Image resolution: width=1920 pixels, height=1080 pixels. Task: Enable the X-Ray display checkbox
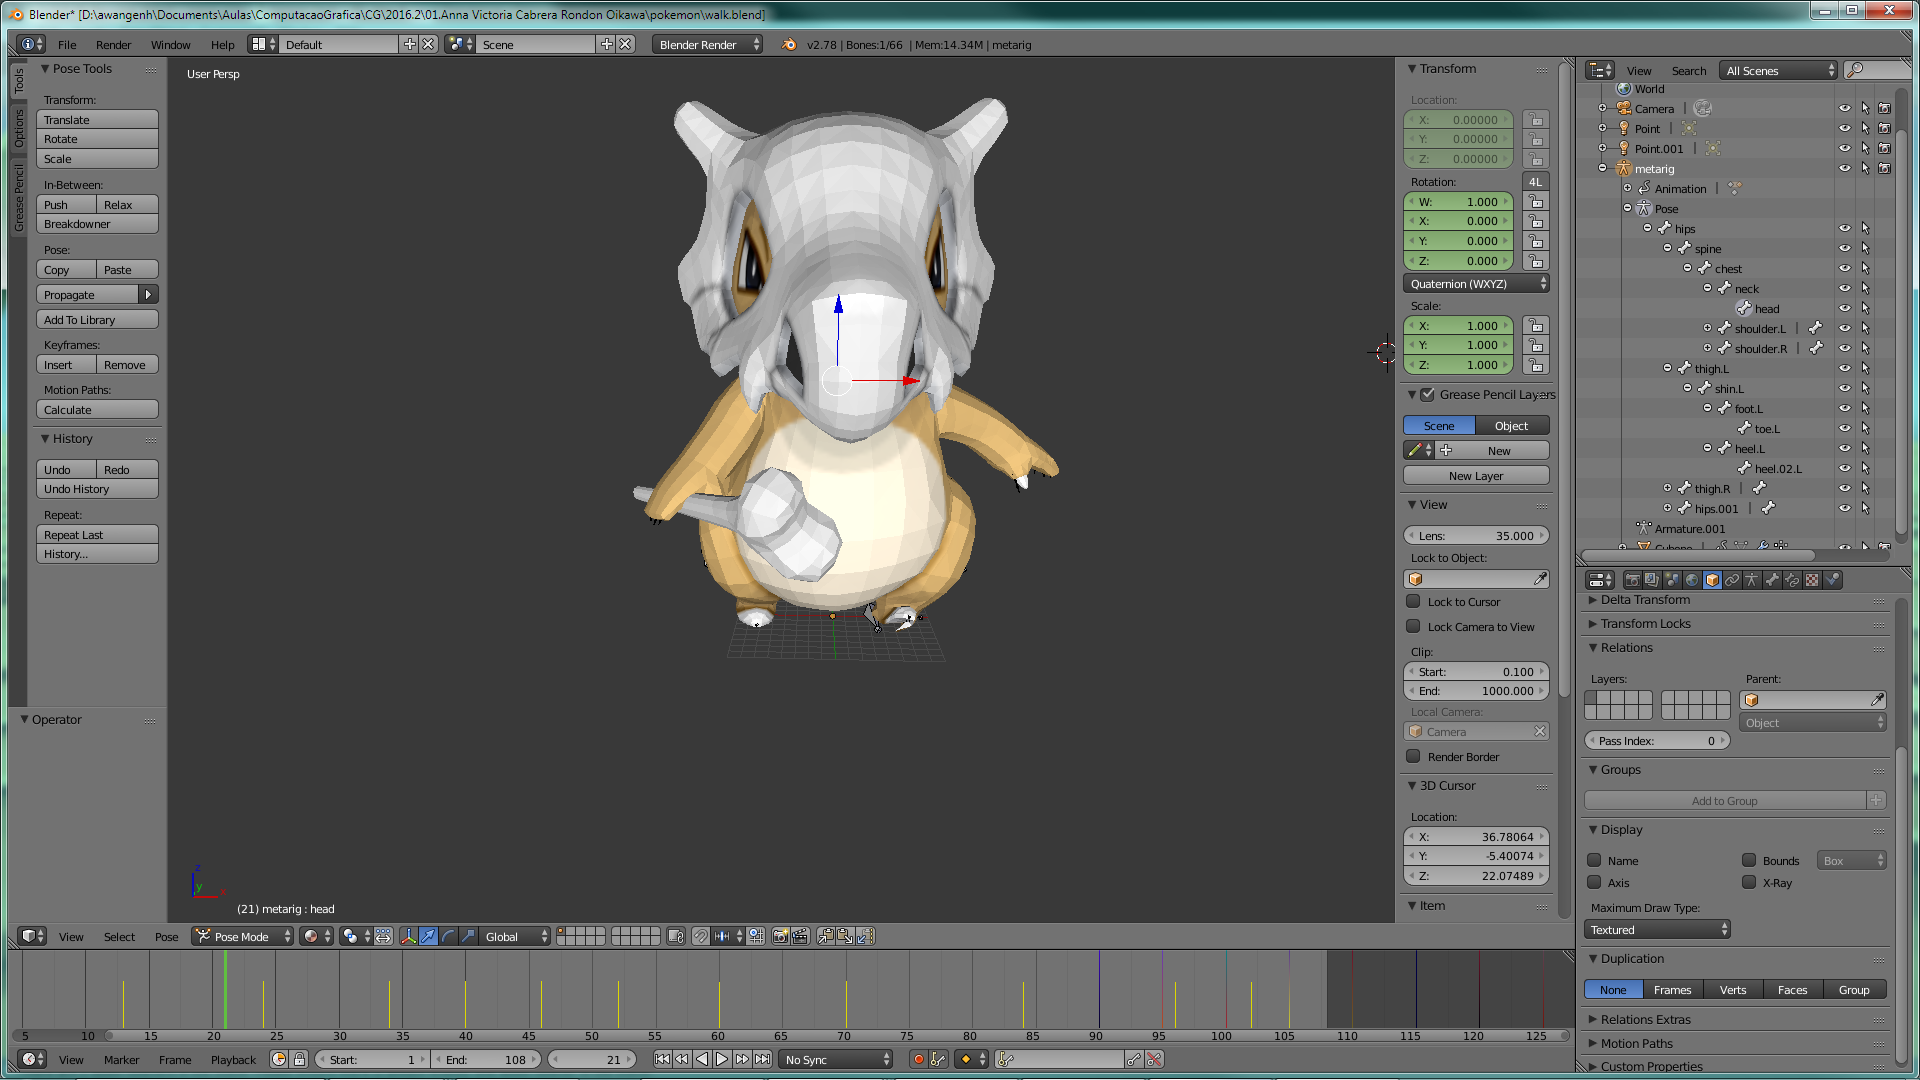tap(1749, 882)
